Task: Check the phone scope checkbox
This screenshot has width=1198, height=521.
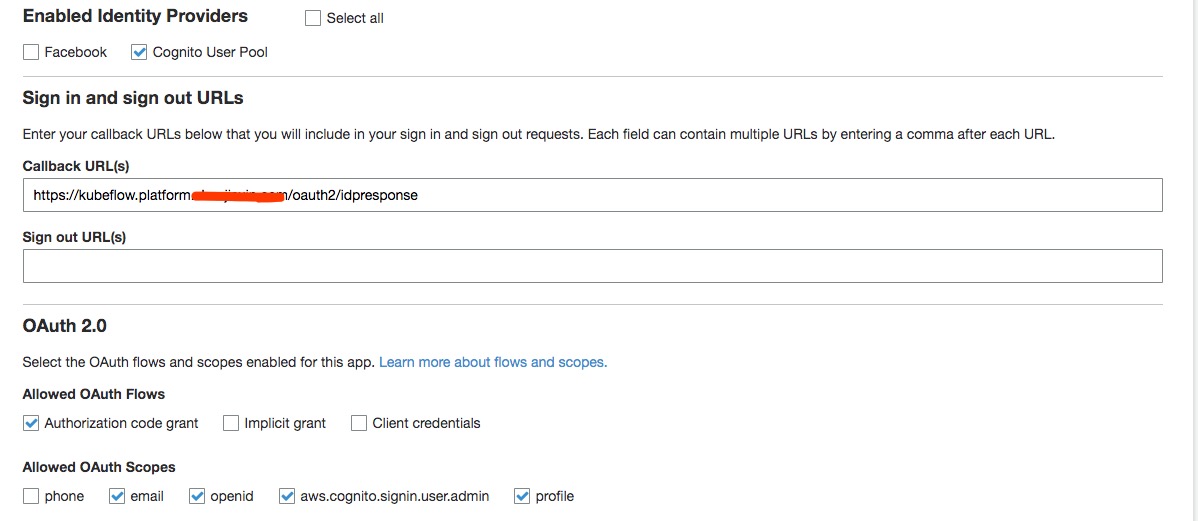Action: 31,497
